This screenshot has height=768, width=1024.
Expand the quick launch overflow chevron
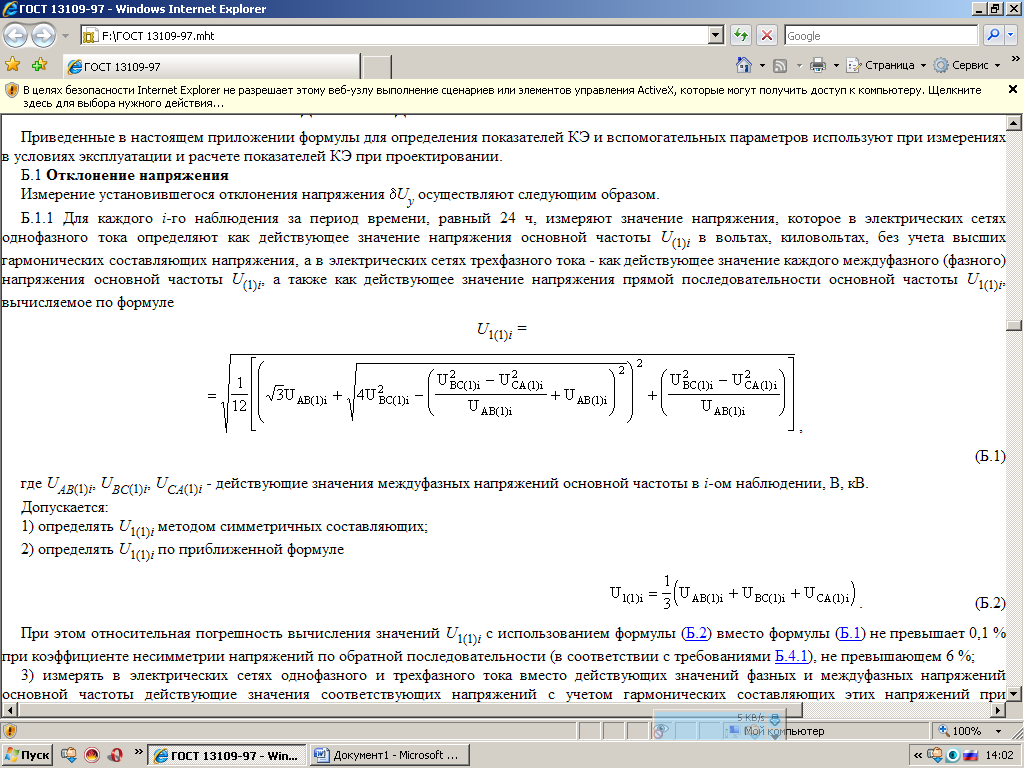click(x=138, y=752)
